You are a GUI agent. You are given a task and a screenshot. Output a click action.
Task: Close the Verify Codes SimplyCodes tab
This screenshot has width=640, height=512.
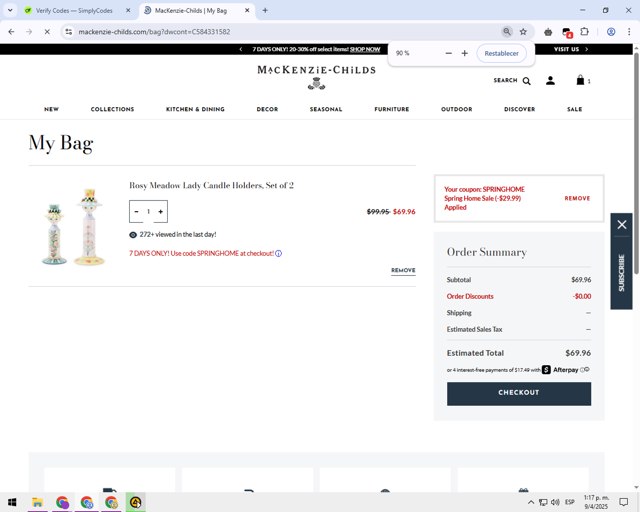click(x=128, y=11)
